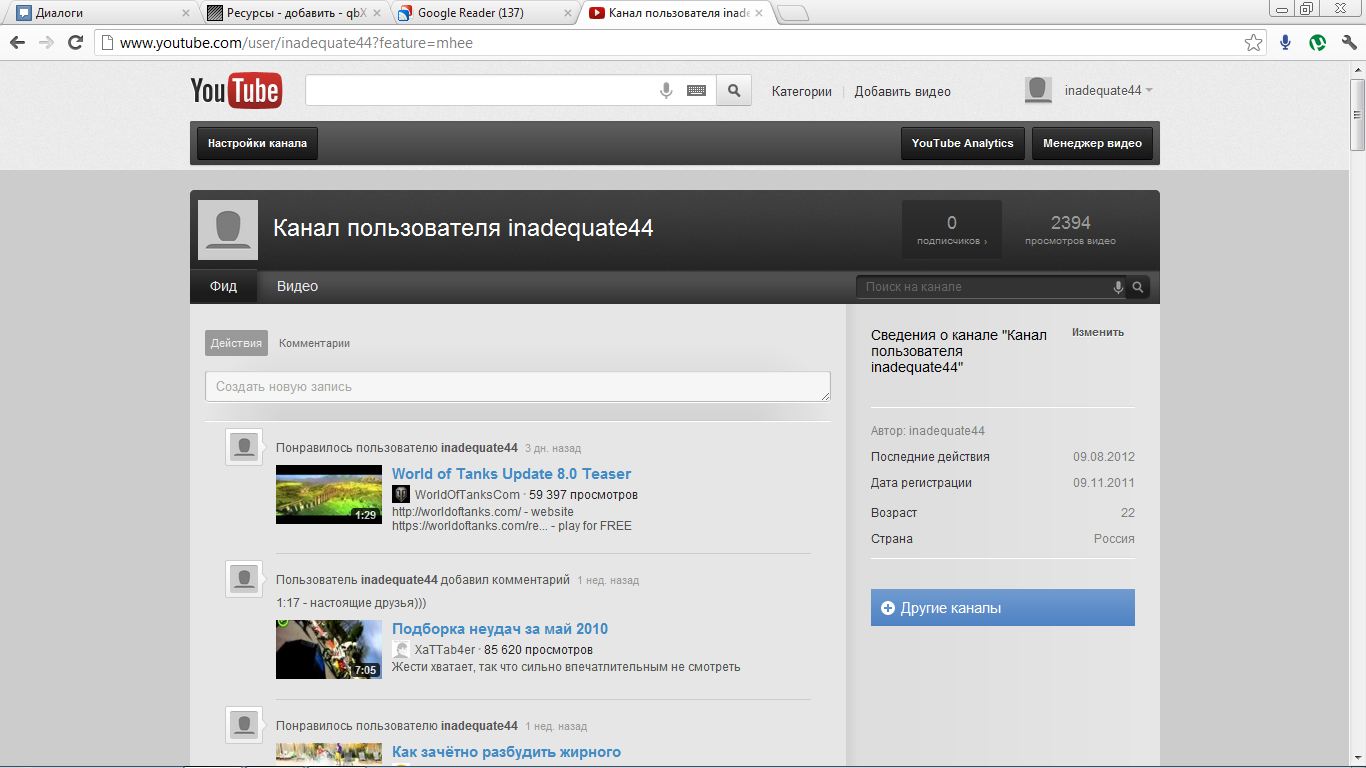The width and height of the screenshot is (1366, 768).
Task: Open the new tab button
Action: pos(793,14)
